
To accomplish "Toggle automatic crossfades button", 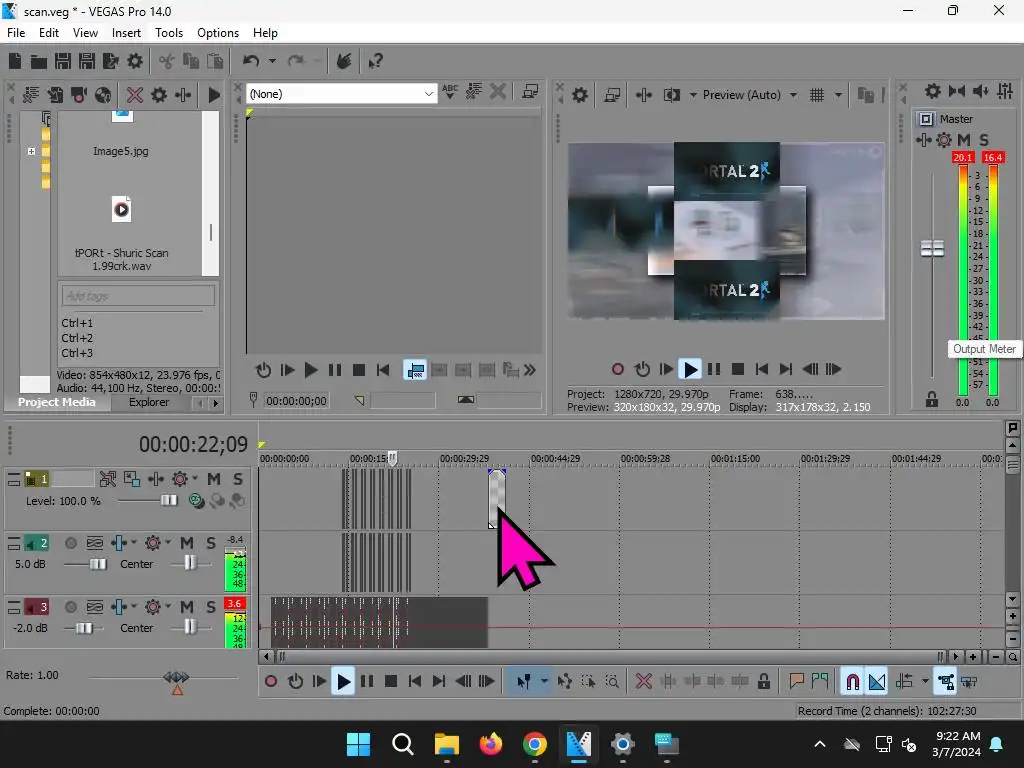I will (x=877, y=682).
